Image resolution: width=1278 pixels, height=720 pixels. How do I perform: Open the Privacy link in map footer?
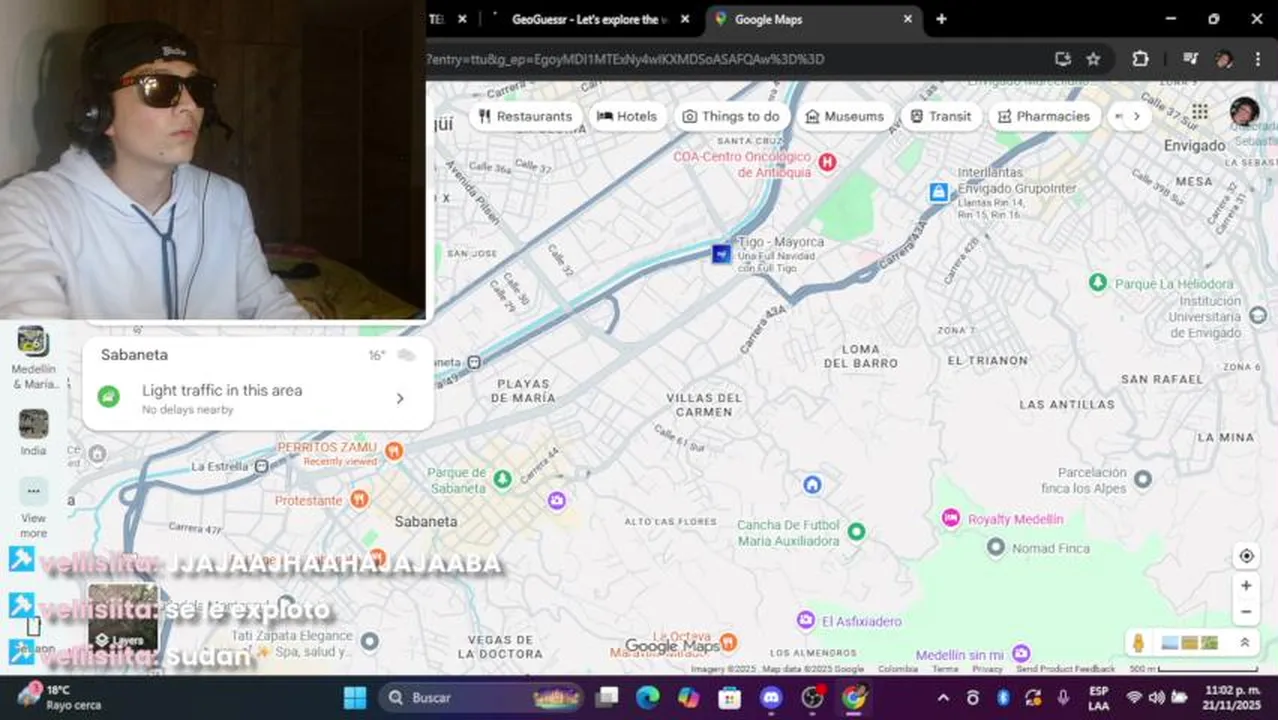(987, 669)
